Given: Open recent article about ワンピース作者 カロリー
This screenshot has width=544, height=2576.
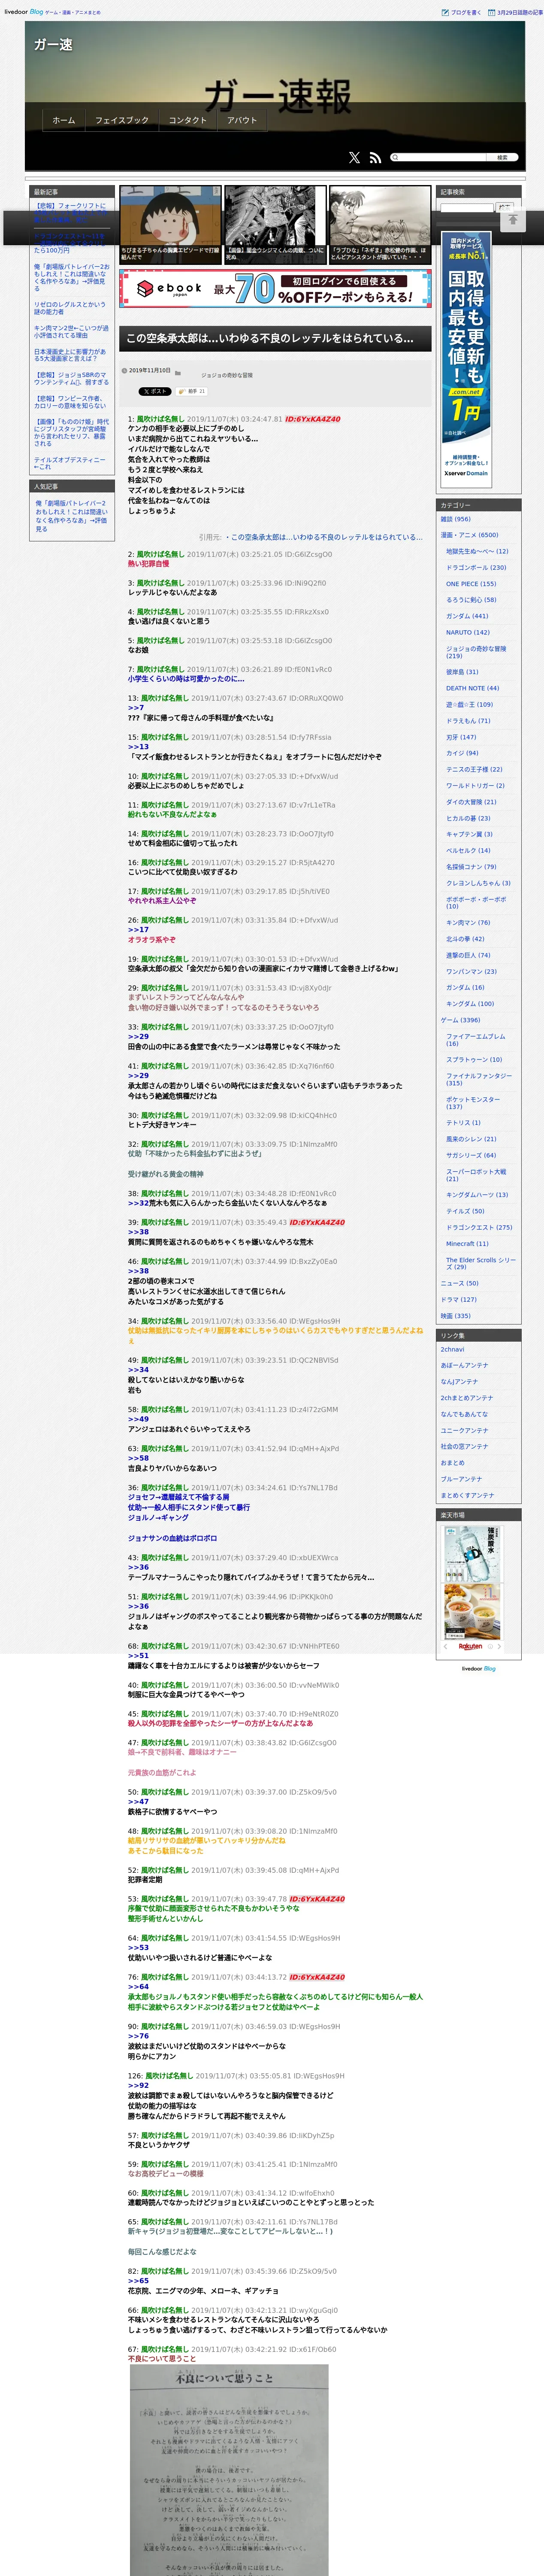Looking at the screenshot, I should click(x=70, y=402).
